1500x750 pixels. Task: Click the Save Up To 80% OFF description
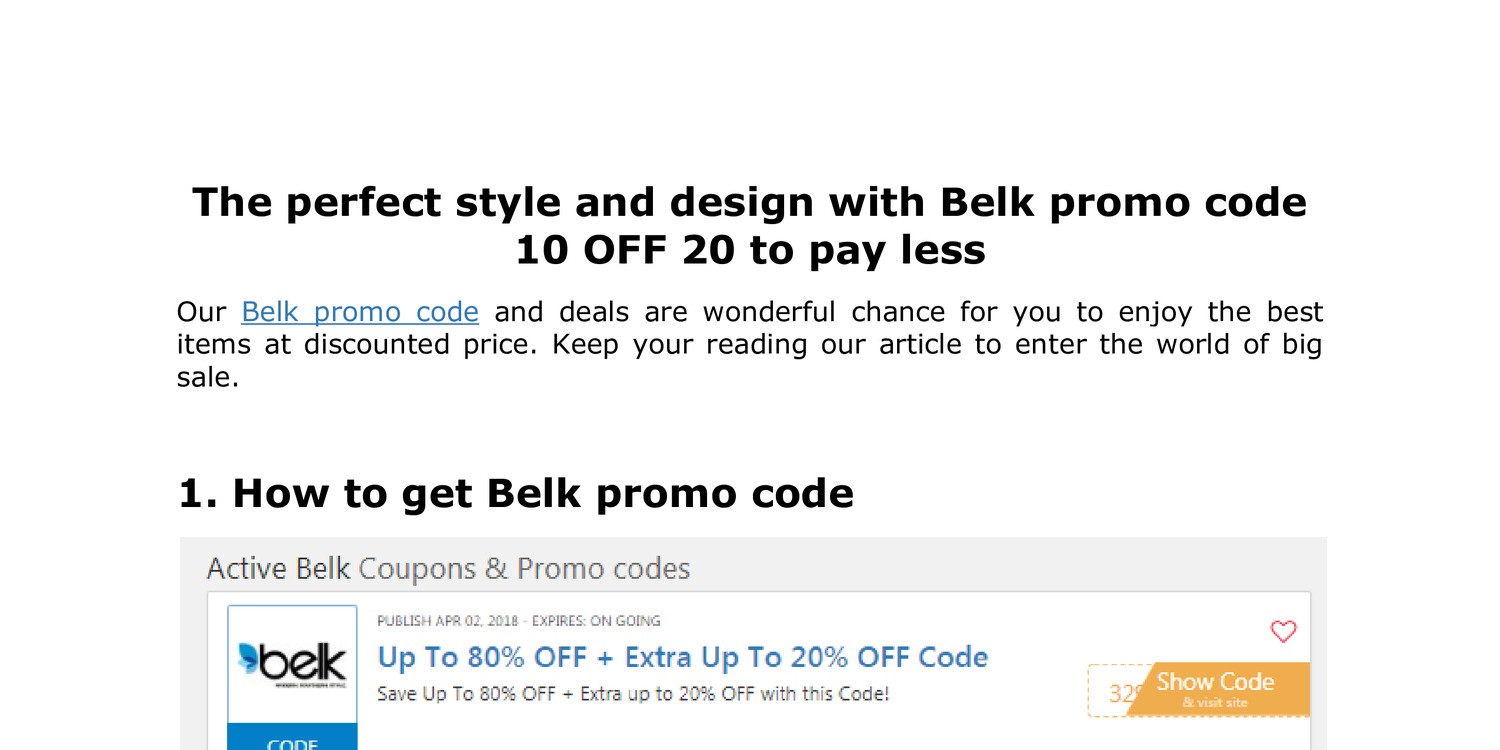click(x=632, y=693)
